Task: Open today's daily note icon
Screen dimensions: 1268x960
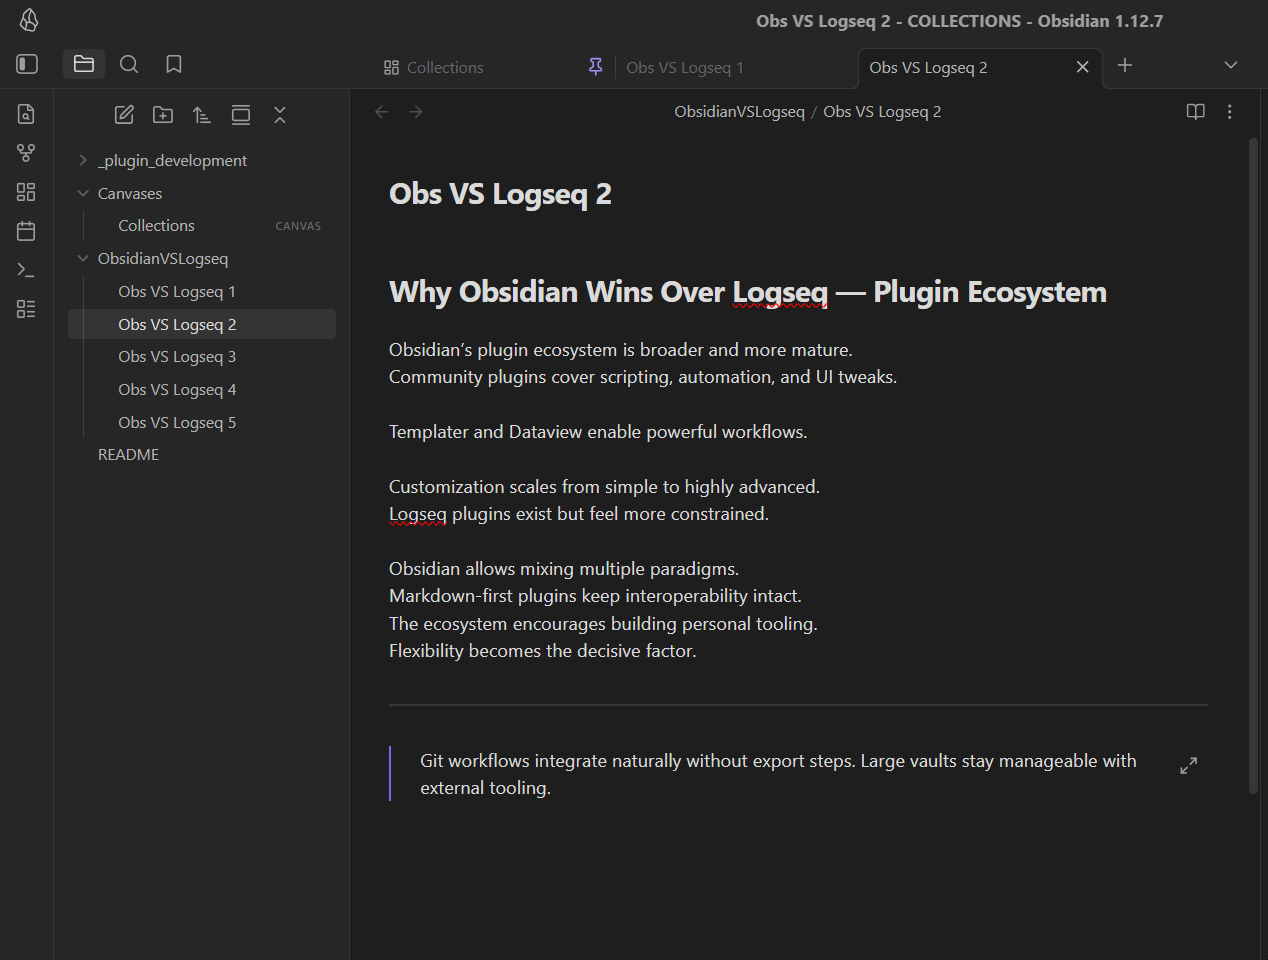Action: [x=26, y=231]
